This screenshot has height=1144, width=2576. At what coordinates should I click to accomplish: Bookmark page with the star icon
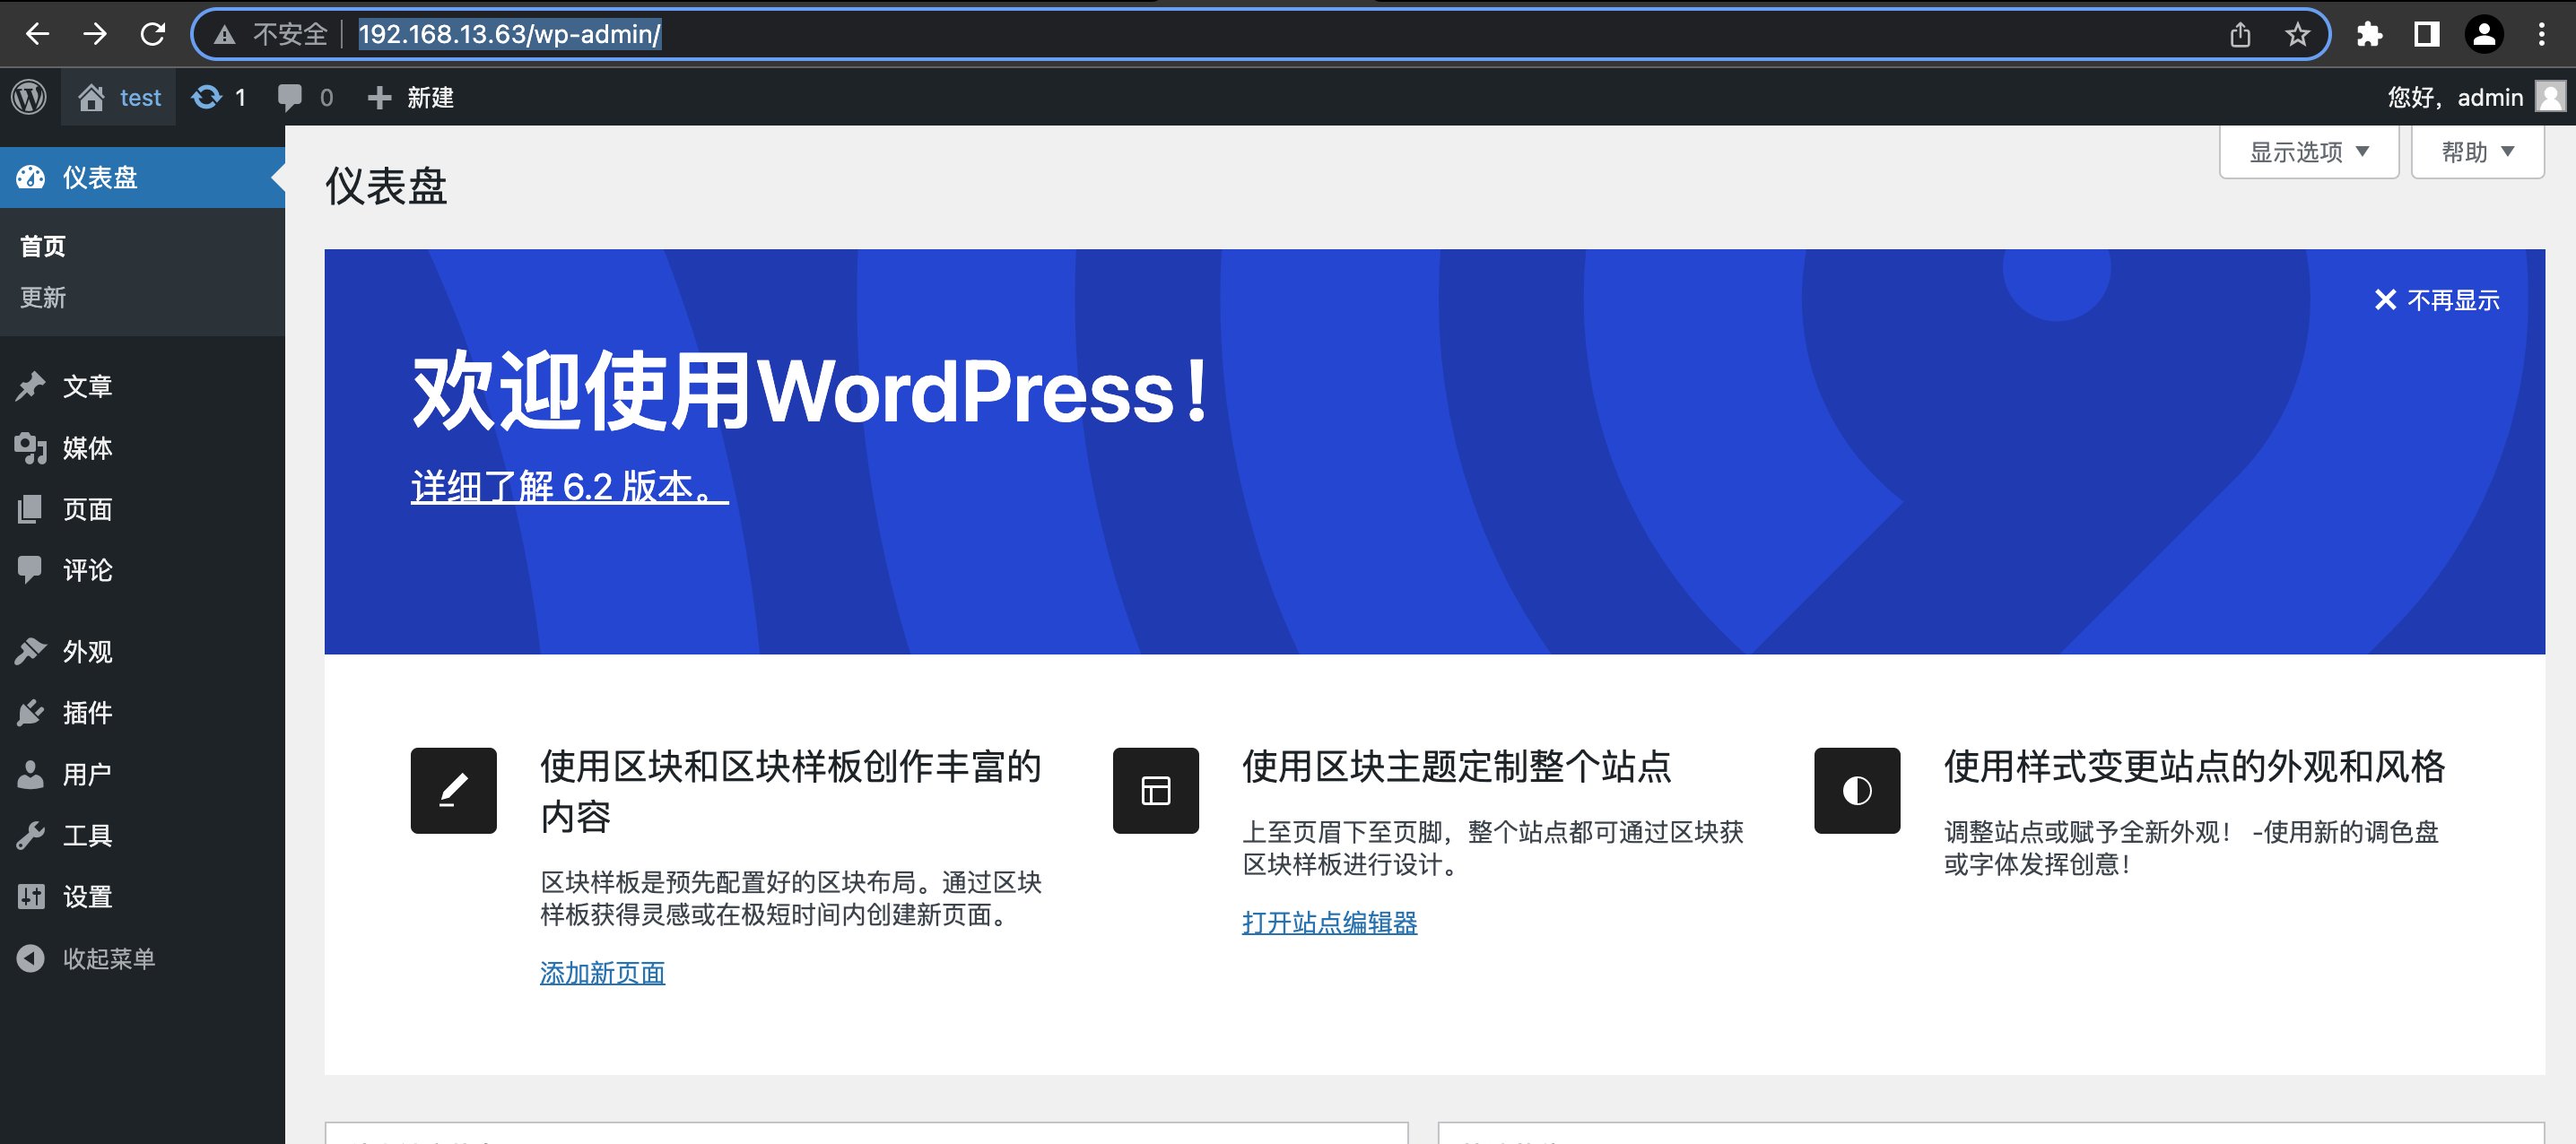click(2297, 34)
